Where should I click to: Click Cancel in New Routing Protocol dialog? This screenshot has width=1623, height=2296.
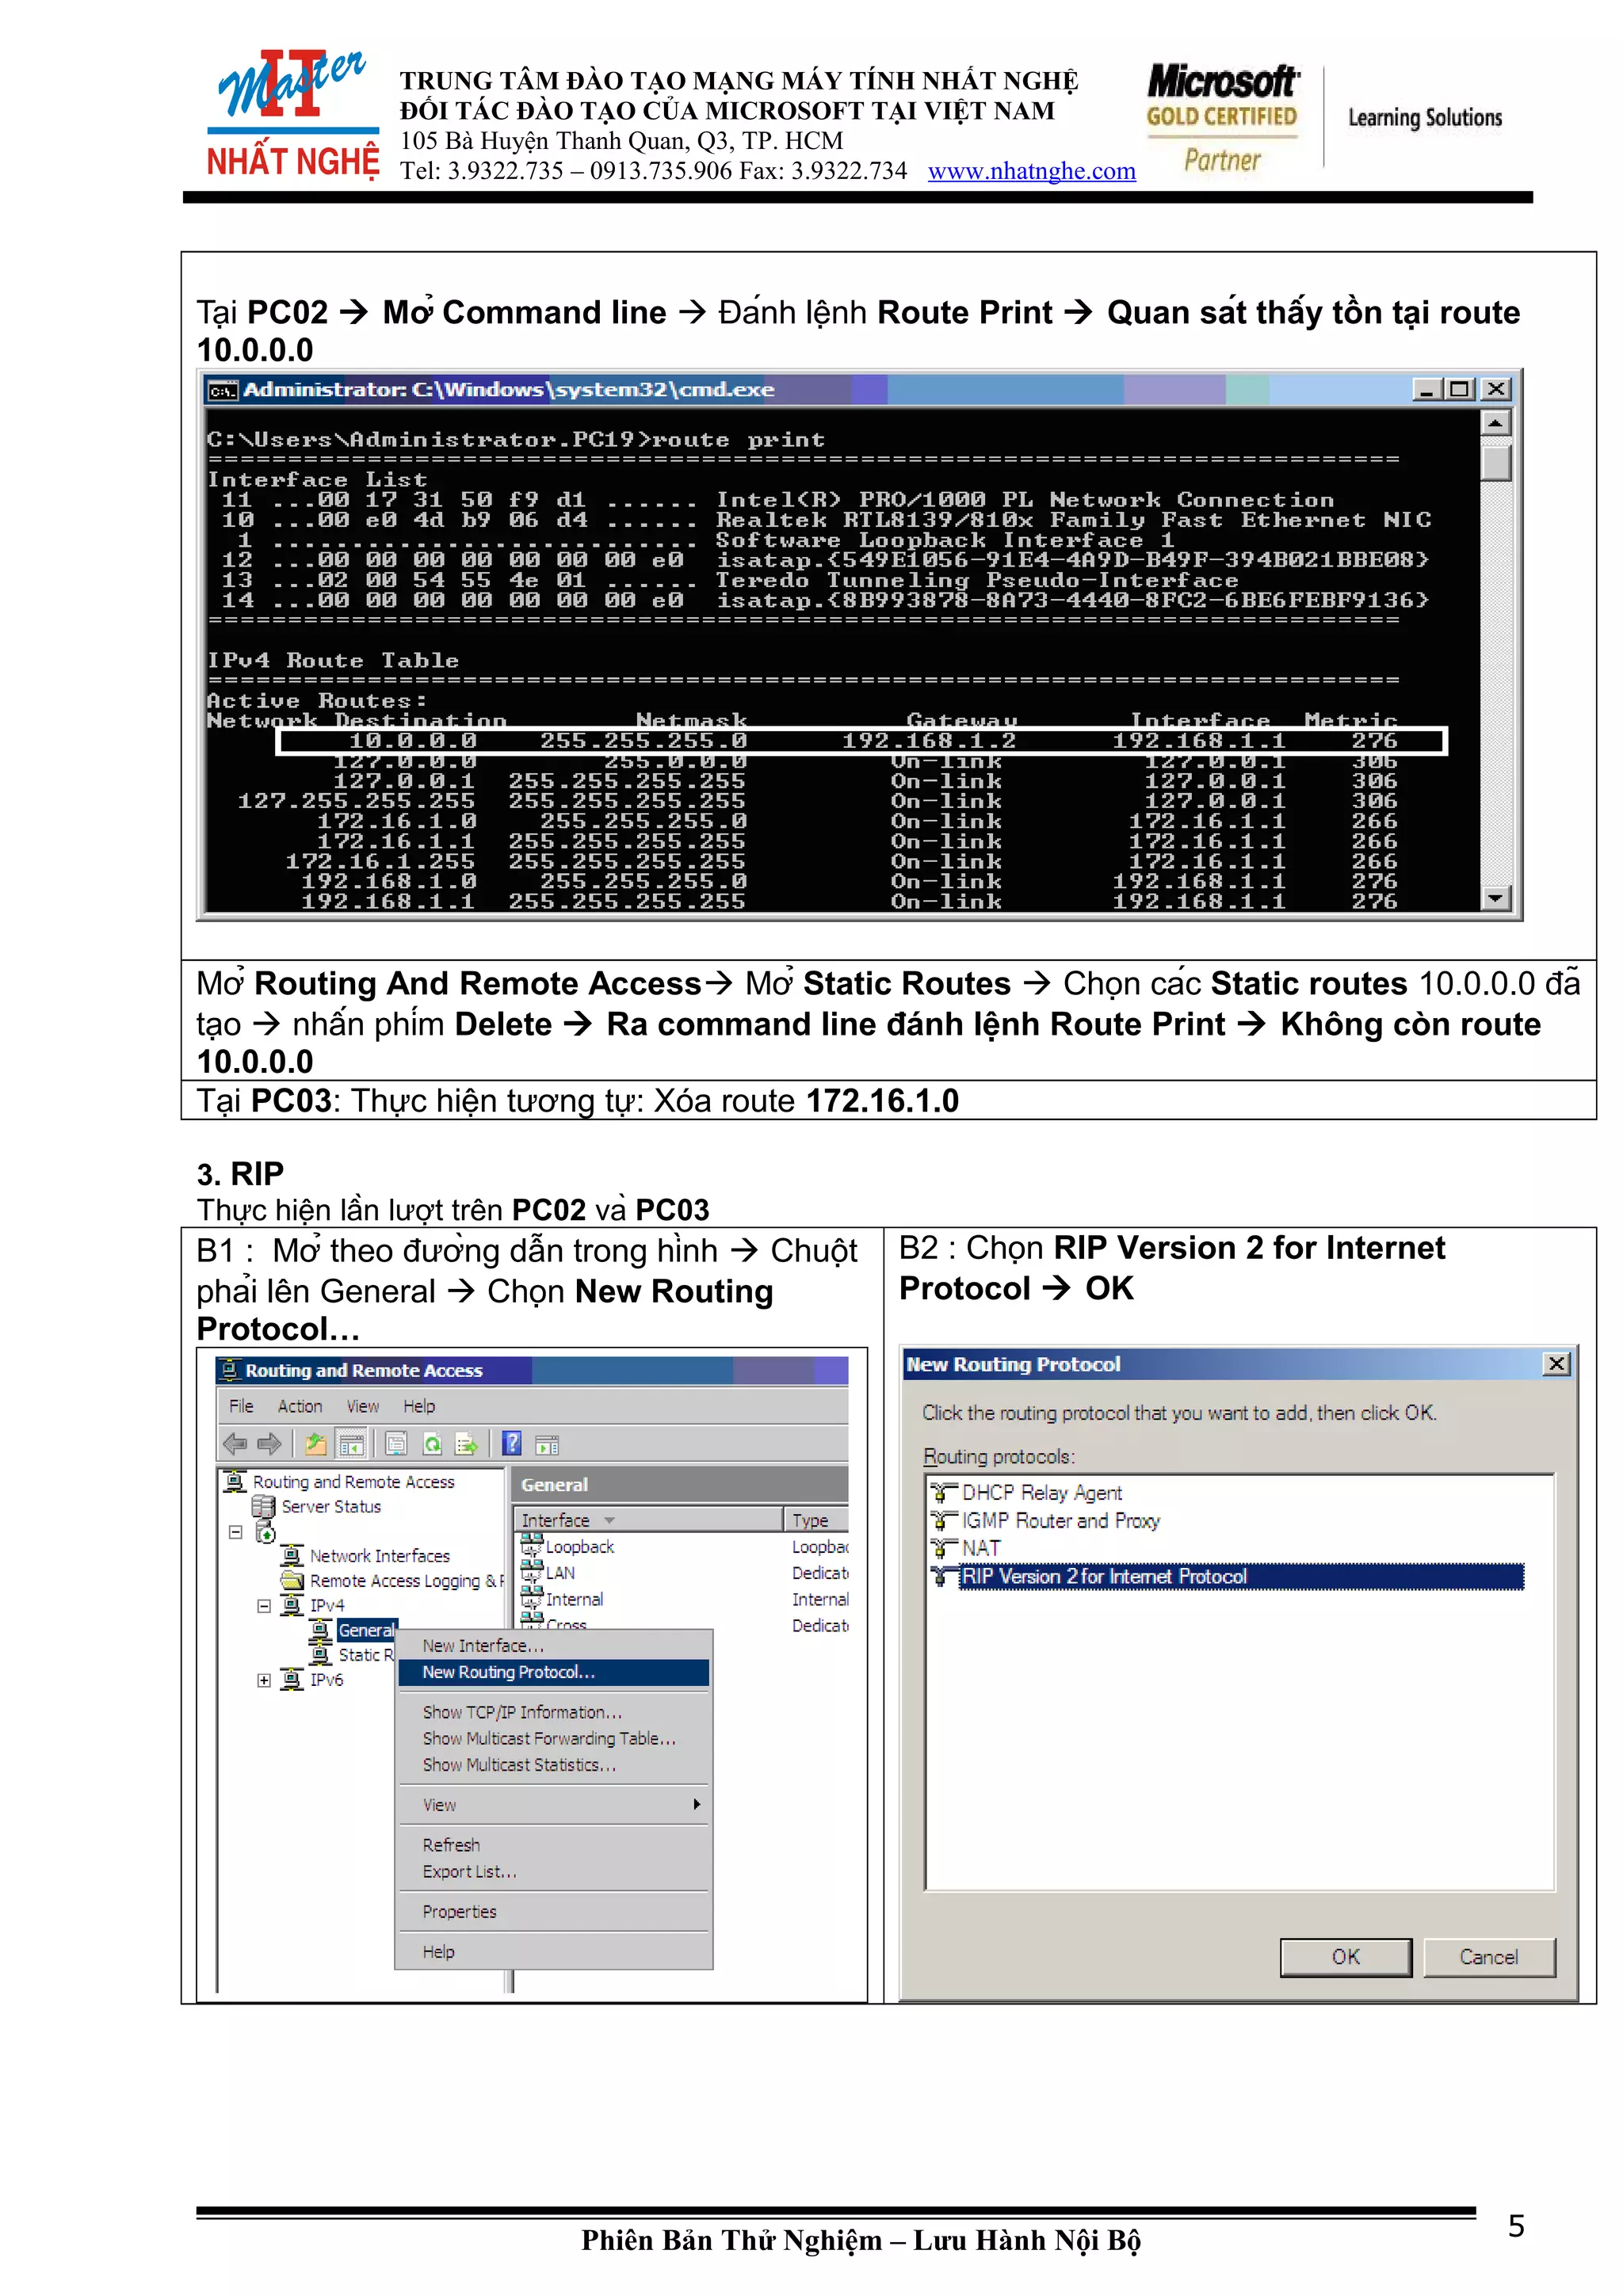1488,1957
